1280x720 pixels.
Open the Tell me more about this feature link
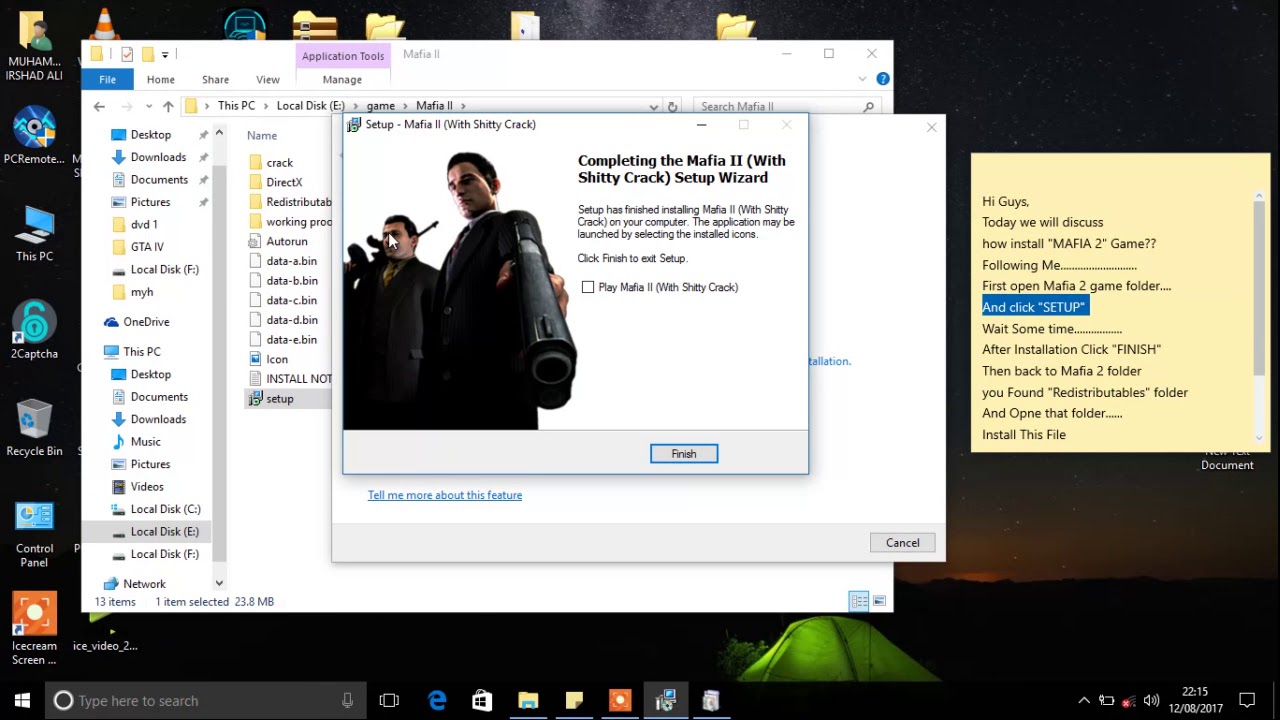[x=445, y=495]
